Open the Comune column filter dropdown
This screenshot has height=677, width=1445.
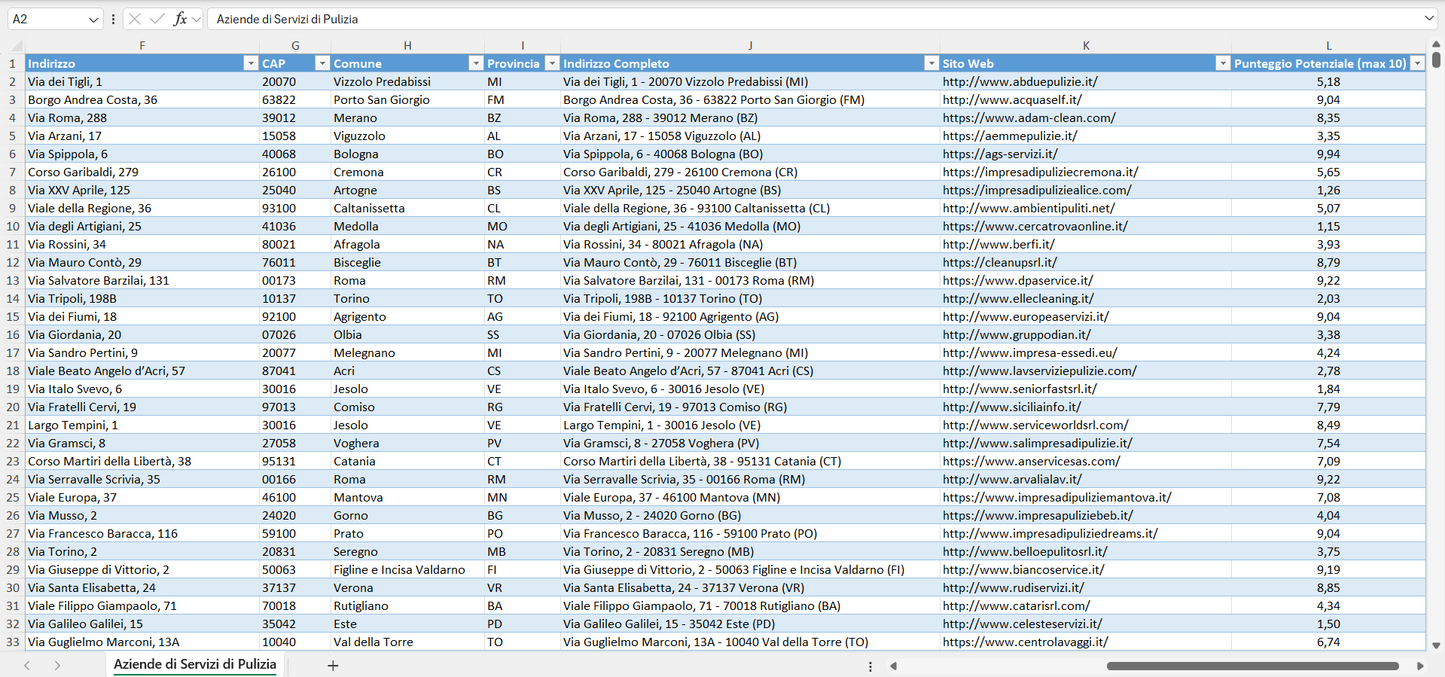point(476,64)
